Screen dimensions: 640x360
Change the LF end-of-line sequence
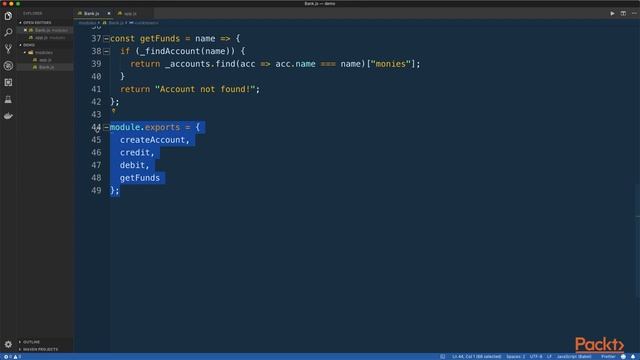[549, 357]
